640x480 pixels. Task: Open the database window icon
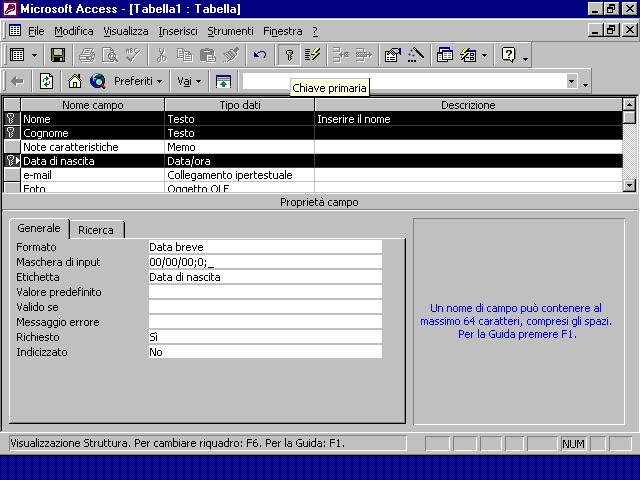pos(444,55)
